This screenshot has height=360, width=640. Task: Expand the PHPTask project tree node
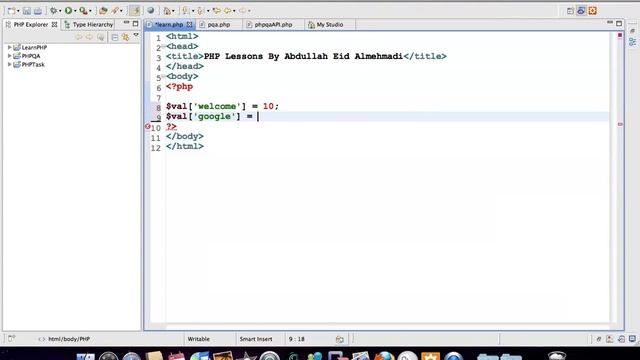9,64
